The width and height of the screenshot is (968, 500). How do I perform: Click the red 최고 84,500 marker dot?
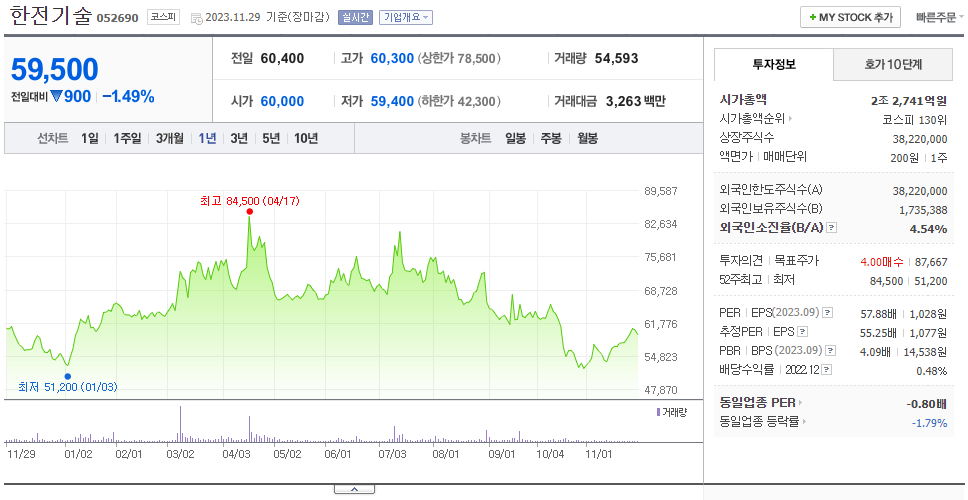coord(249,212)
